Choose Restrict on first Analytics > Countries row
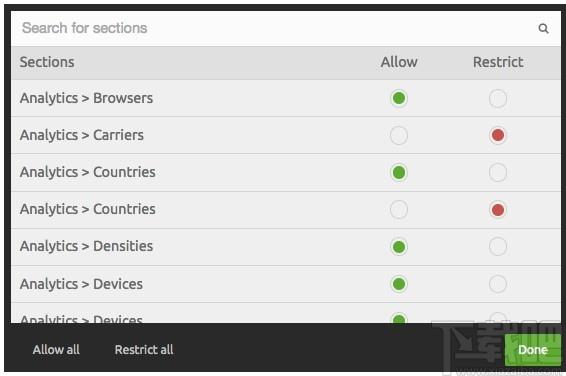 pyautogui.click(x=498, y=172)
